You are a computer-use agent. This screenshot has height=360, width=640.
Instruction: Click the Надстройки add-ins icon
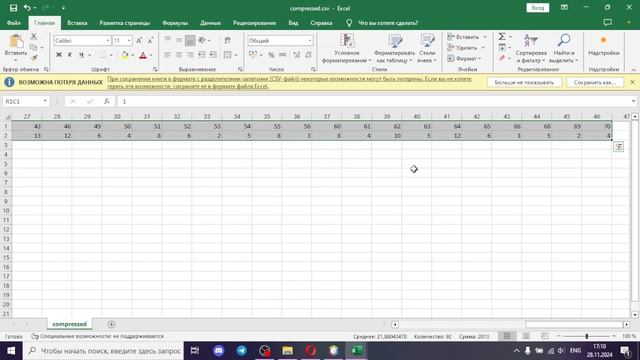point(604,45)
